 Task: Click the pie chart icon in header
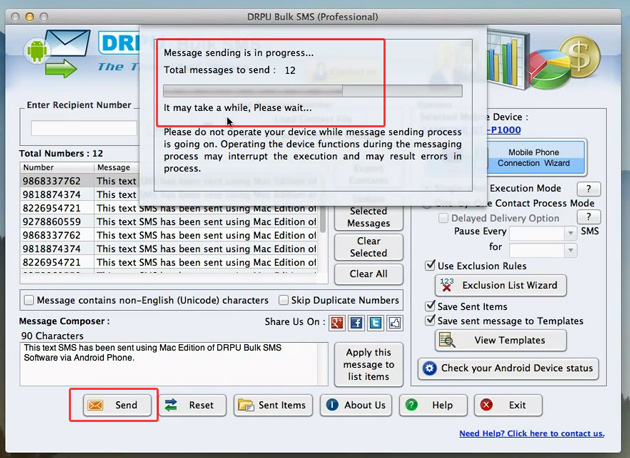click(x=549, y=69)
